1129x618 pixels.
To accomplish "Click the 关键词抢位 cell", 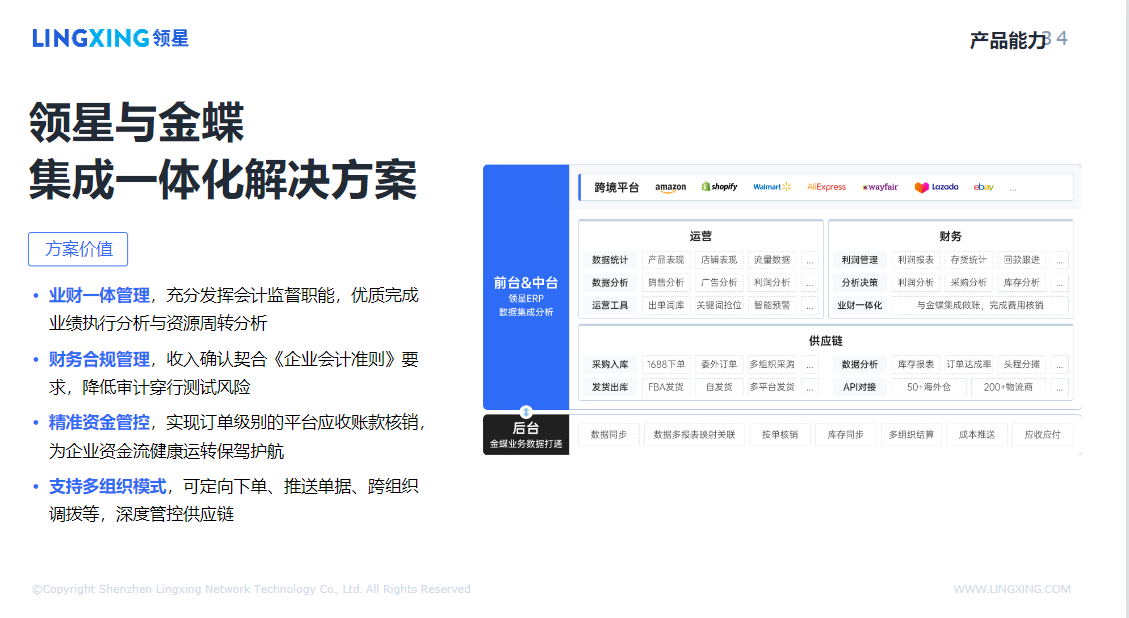I will [x=719, y=305].
